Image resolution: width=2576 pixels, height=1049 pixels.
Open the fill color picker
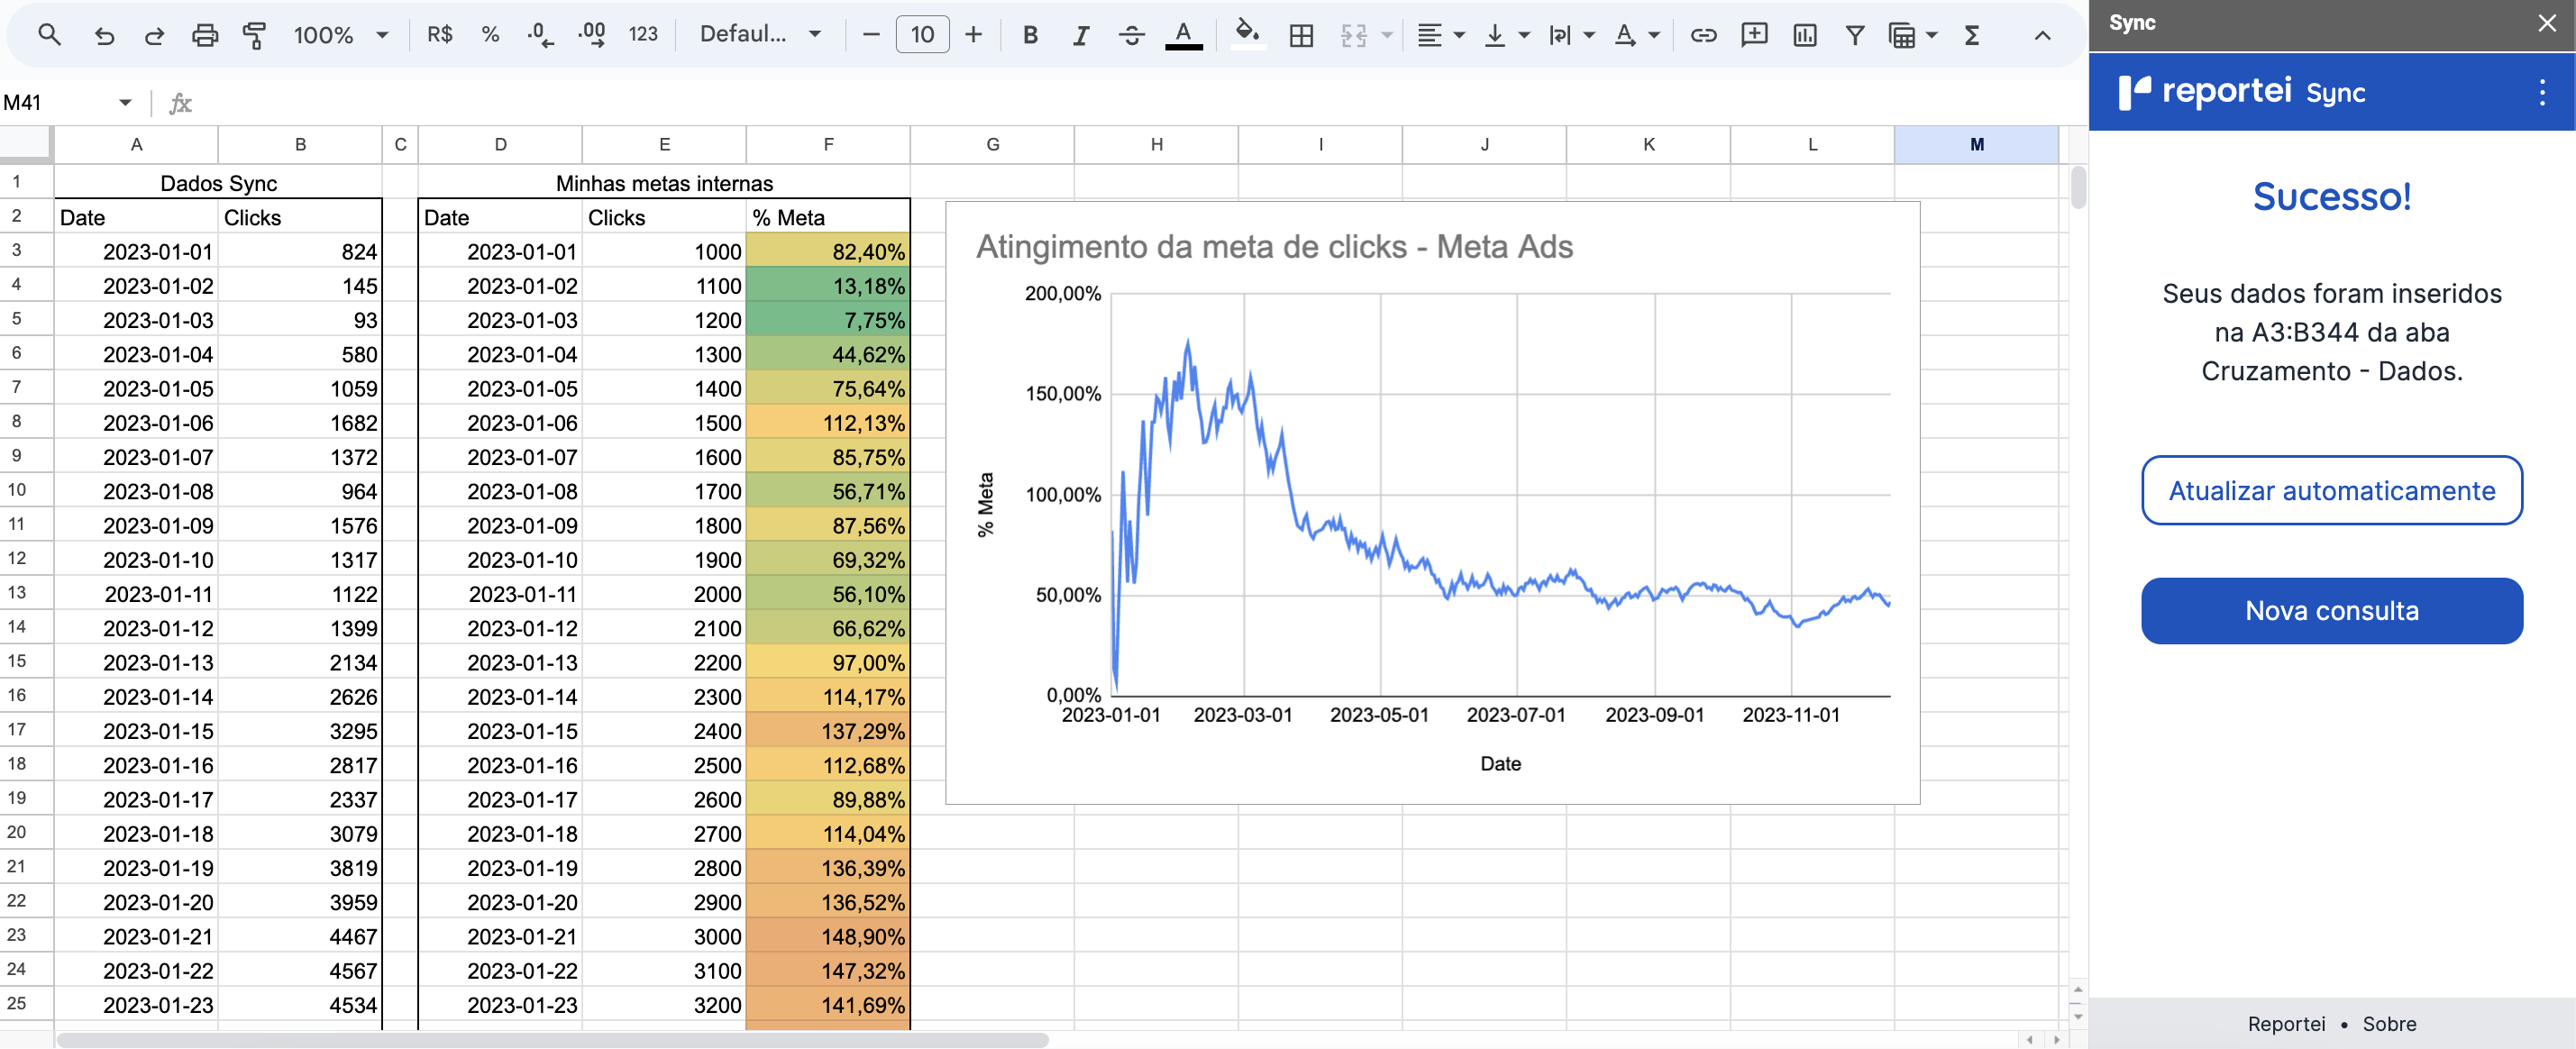1246,33
